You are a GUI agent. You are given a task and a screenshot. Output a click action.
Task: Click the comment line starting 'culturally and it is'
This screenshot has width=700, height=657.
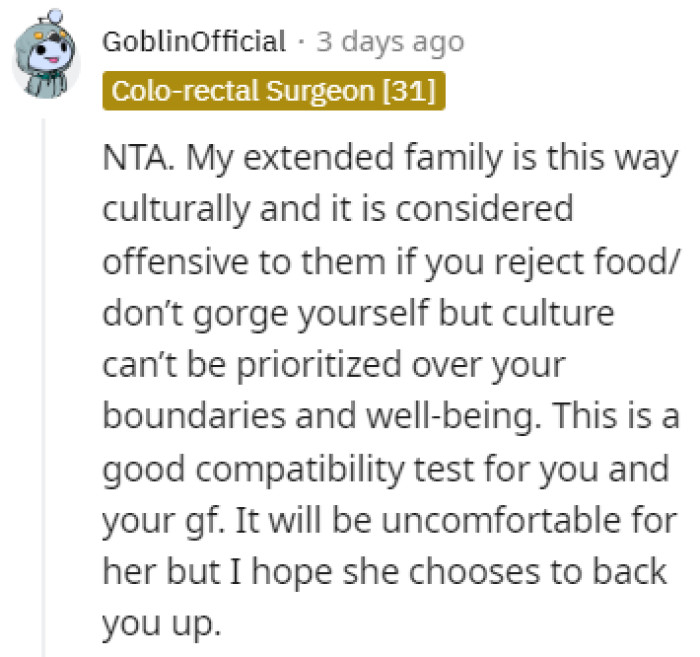[x=337, y=210]
